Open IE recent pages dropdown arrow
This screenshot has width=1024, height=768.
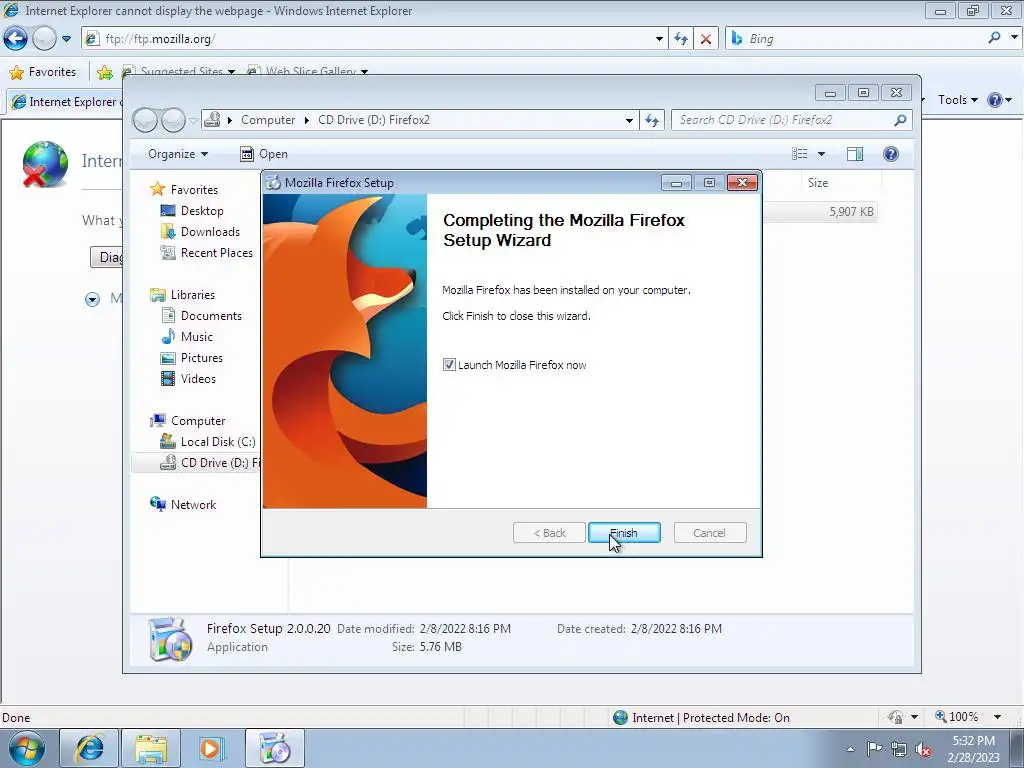coord(67,39)
